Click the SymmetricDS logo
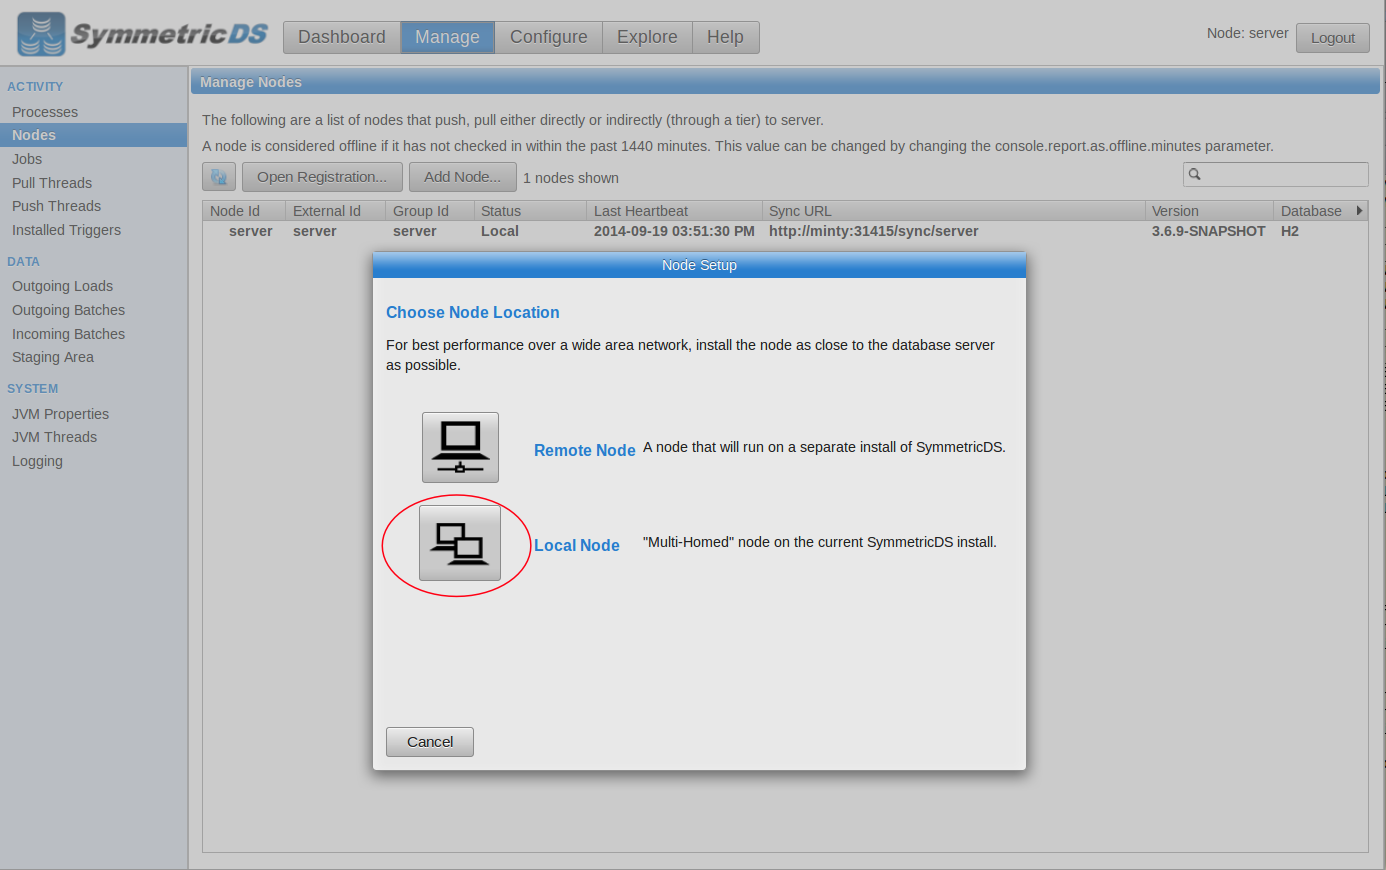This screenshot has height=870, width=1386. [143, 35]
